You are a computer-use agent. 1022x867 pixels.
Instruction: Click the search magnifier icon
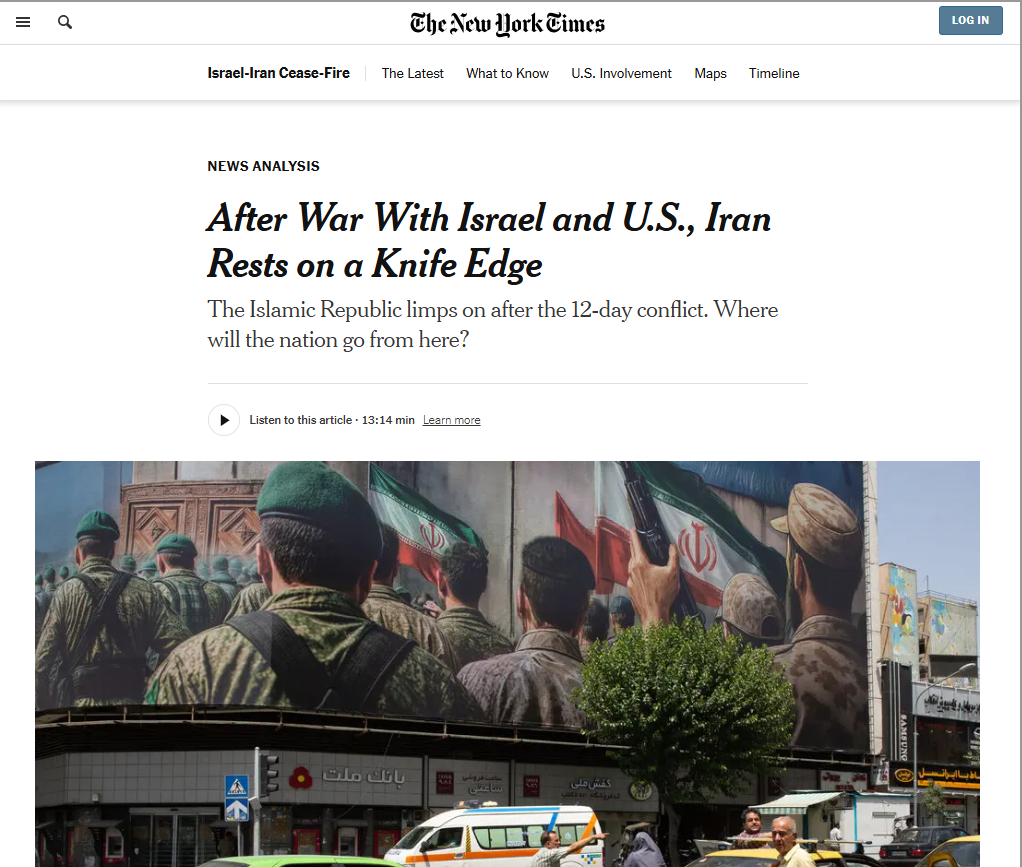[x=65, y=22]
